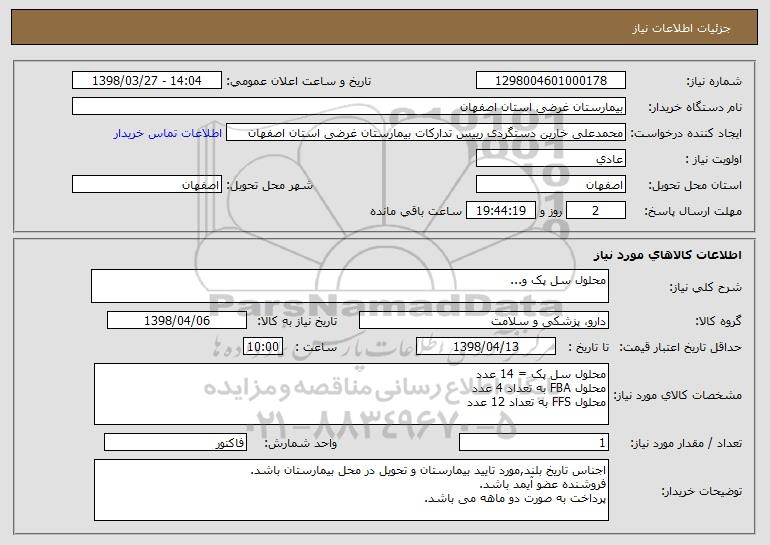This screenshot has width=770, height=545.
Task: Click the حداقل تاریخ اعتبار قیمت label
Action: [x=680, y=347]
